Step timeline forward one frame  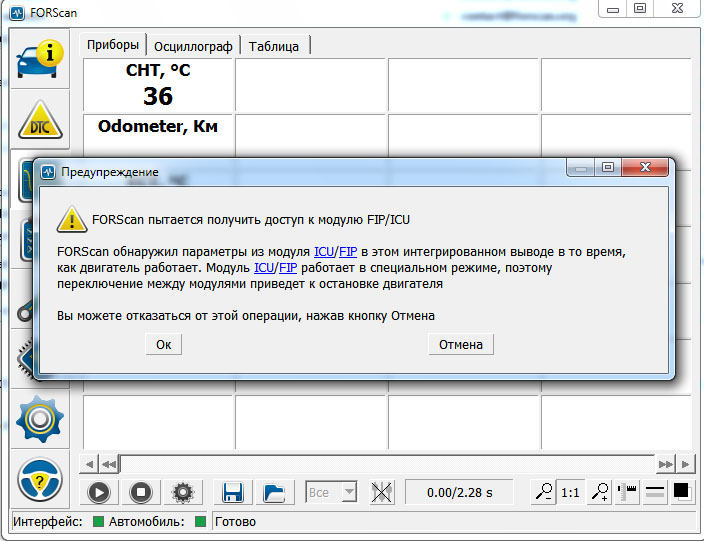[686, 464]
